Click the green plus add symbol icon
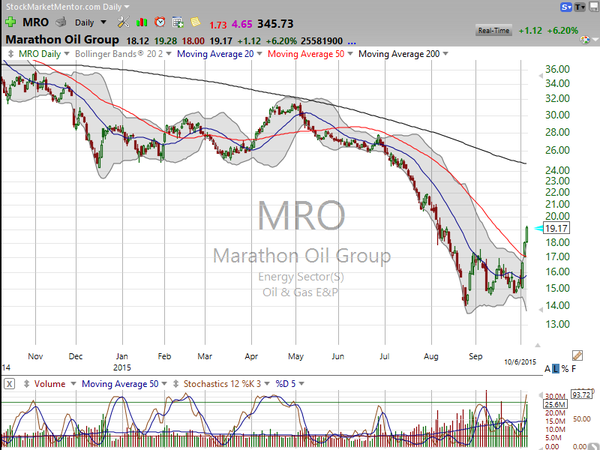The image size is (600, 450). [10, 22]
